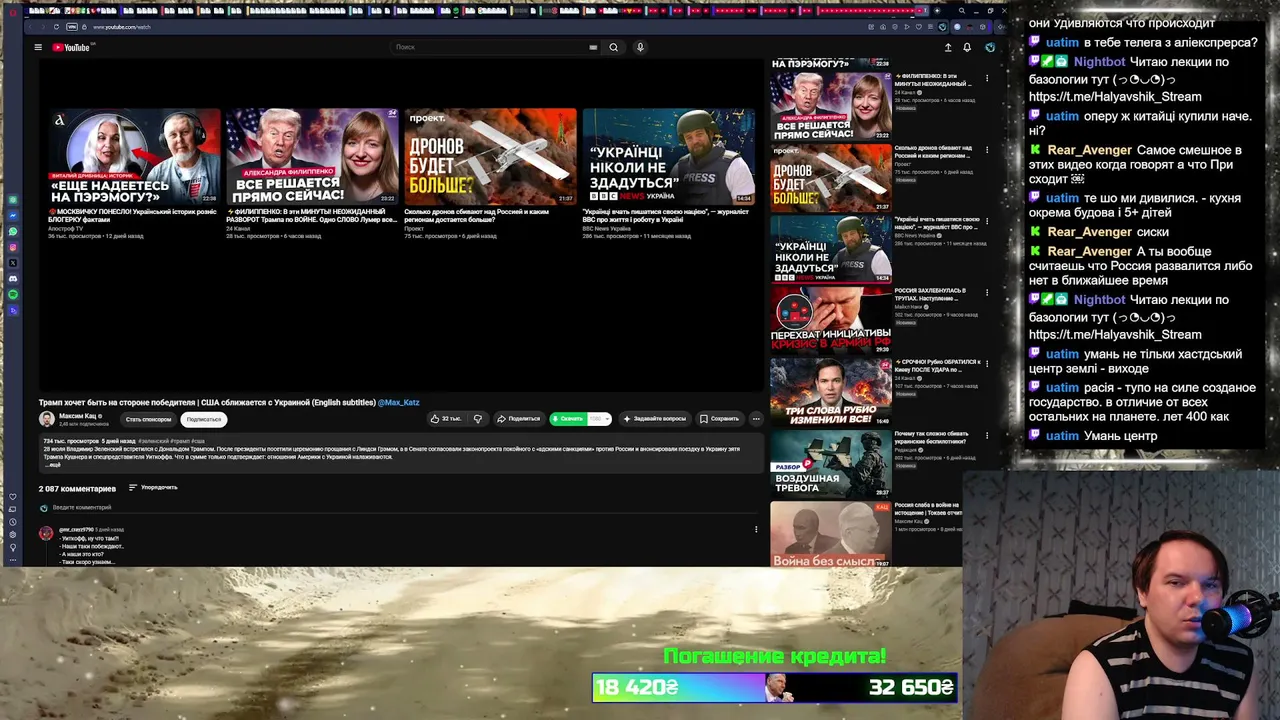1280x720 pixels.
Task: Open Spotify in the Opera sidebar
Action: (13, 295)
